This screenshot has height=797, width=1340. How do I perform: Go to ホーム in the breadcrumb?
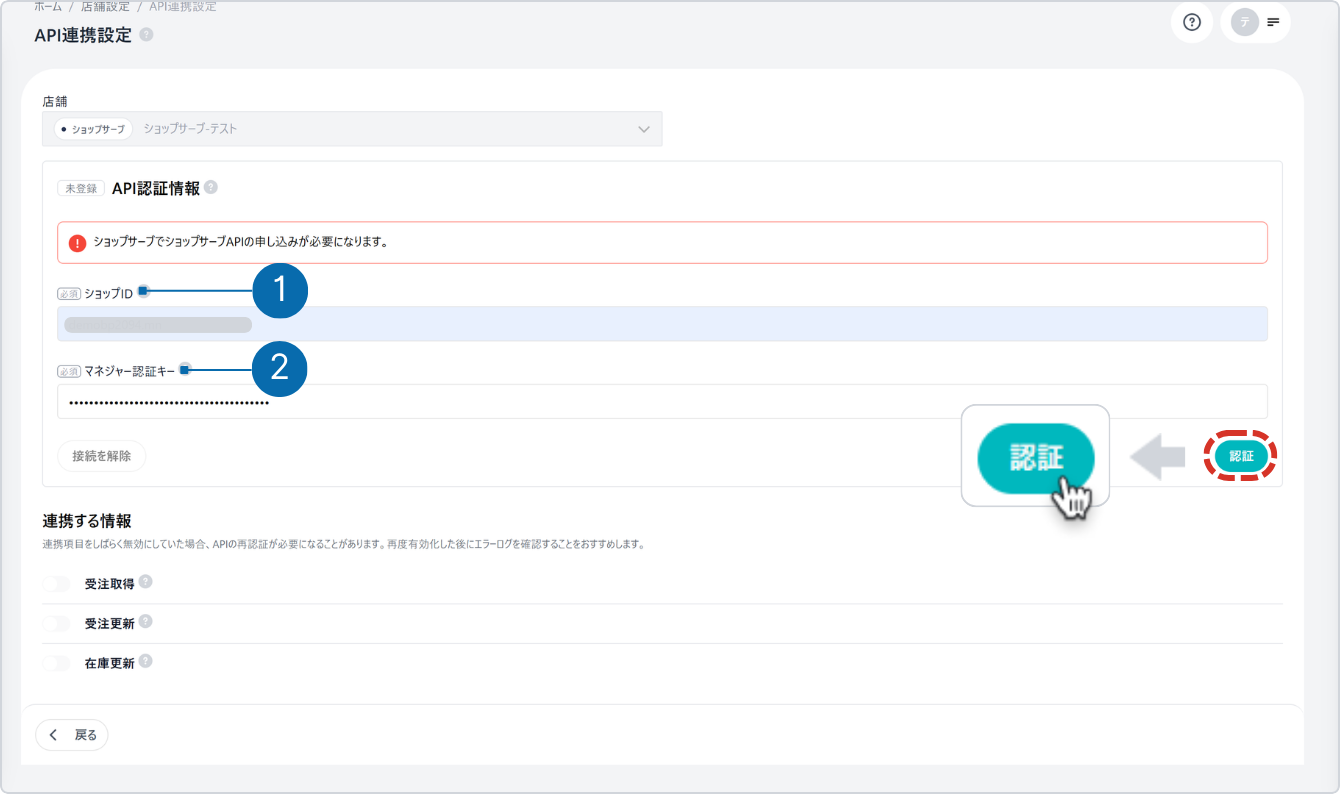(48, 6)
